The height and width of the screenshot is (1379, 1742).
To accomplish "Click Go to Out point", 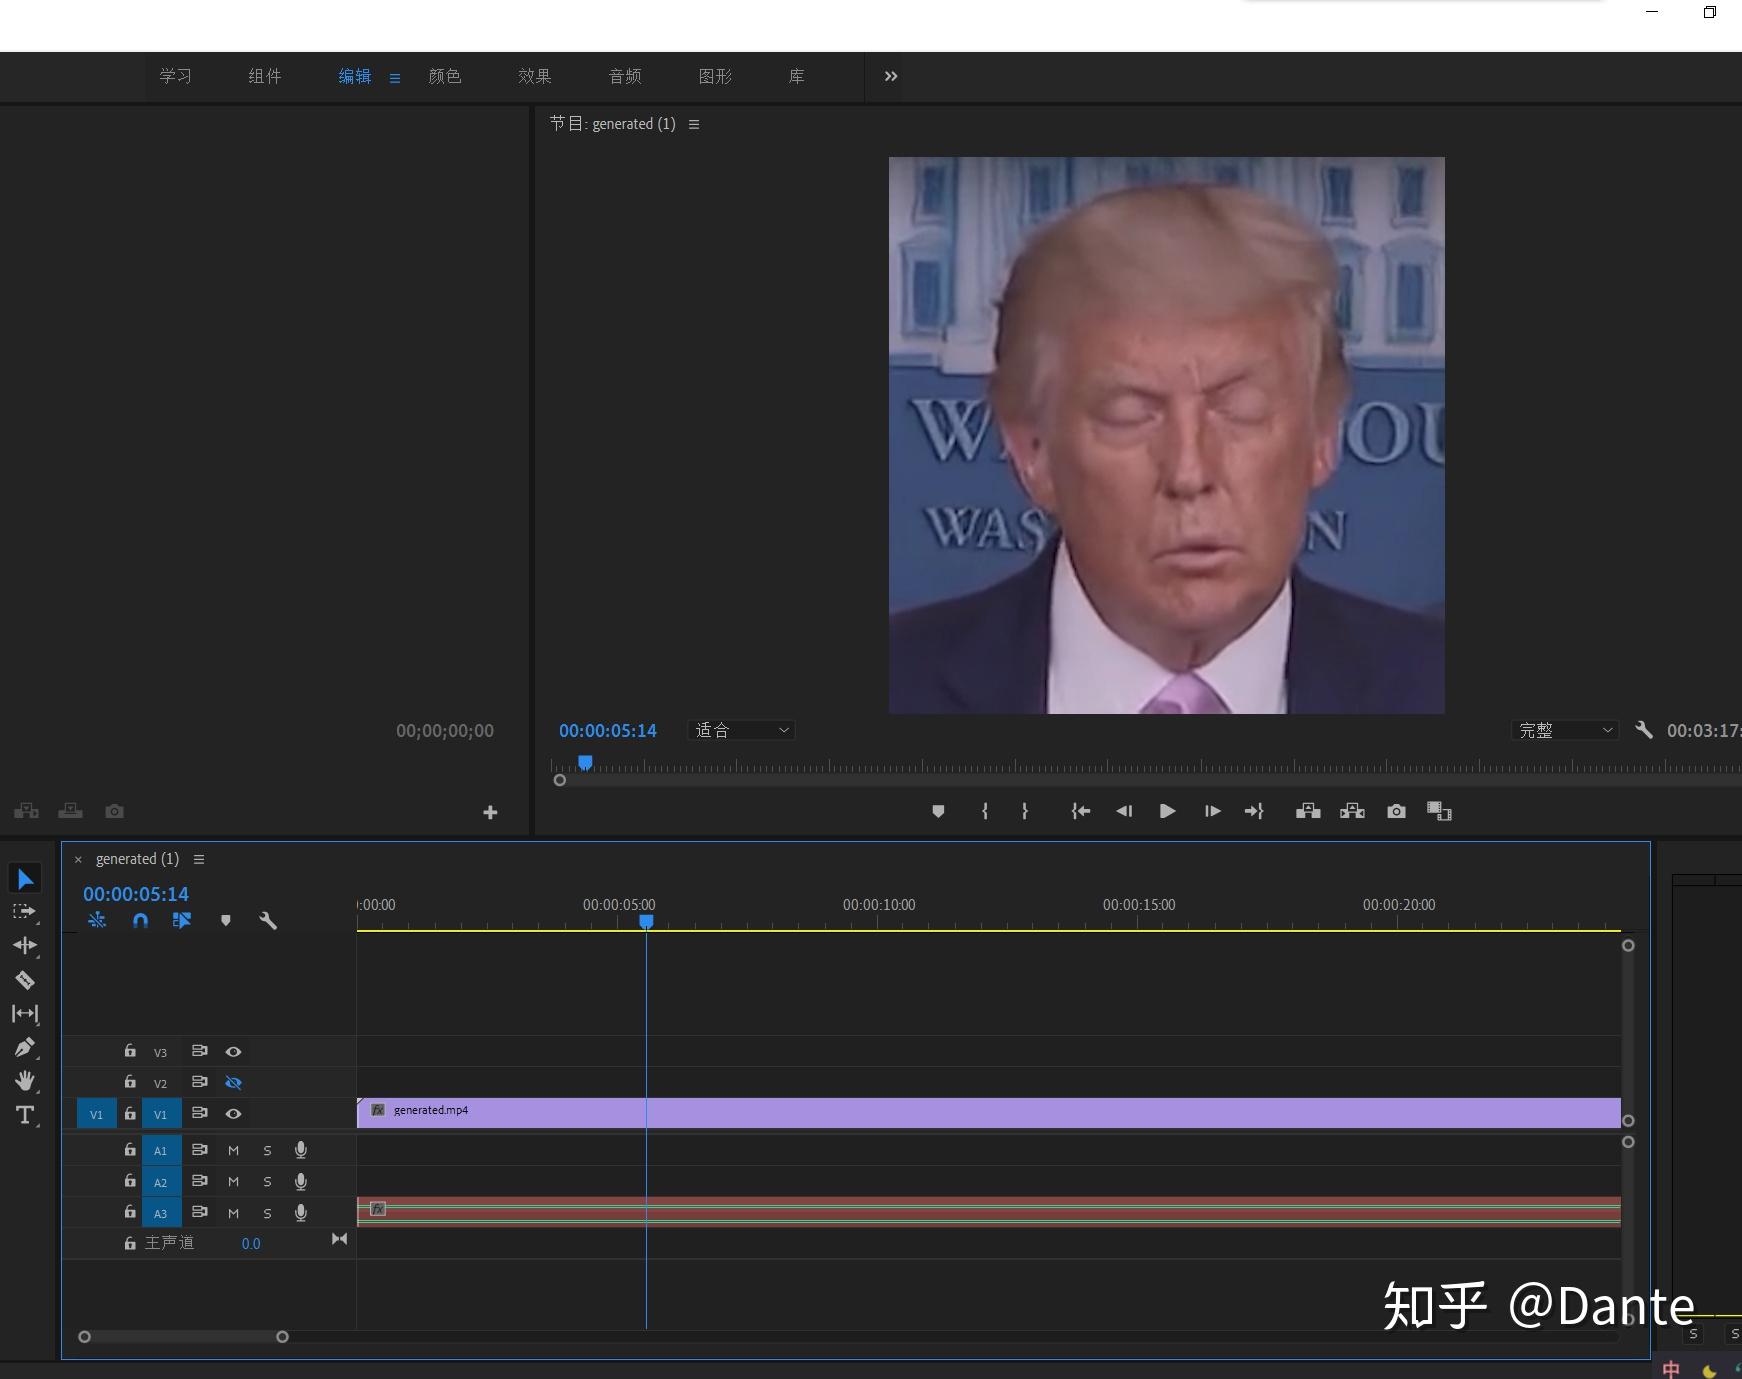I will click(1254, 811).
